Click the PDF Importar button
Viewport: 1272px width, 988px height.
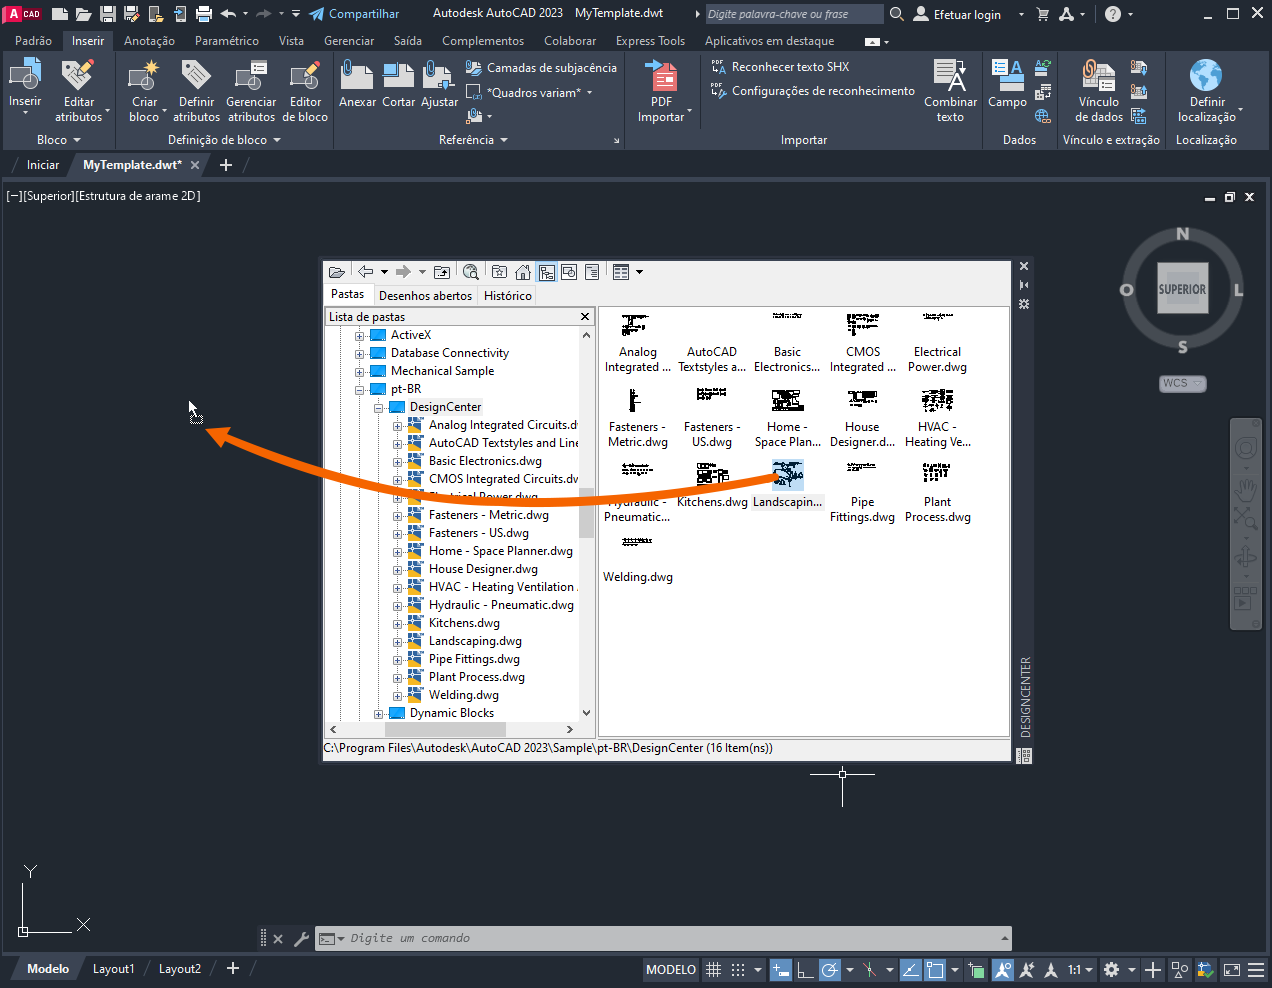click(x=661, y=90)
